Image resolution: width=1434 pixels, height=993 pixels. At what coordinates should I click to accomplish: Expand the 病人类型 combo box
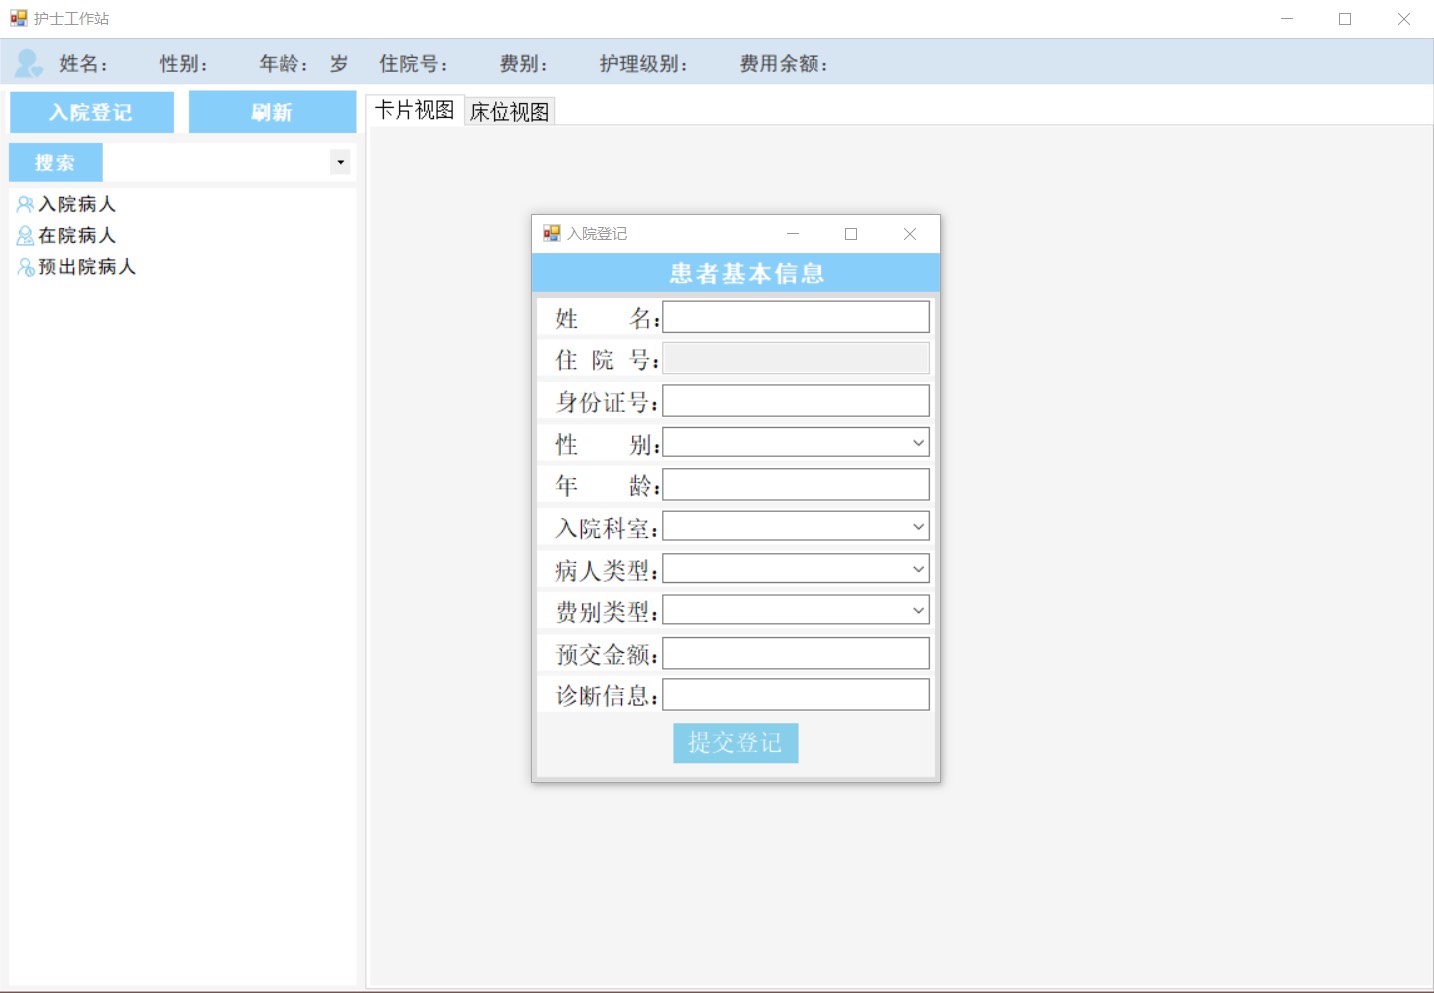918,569
